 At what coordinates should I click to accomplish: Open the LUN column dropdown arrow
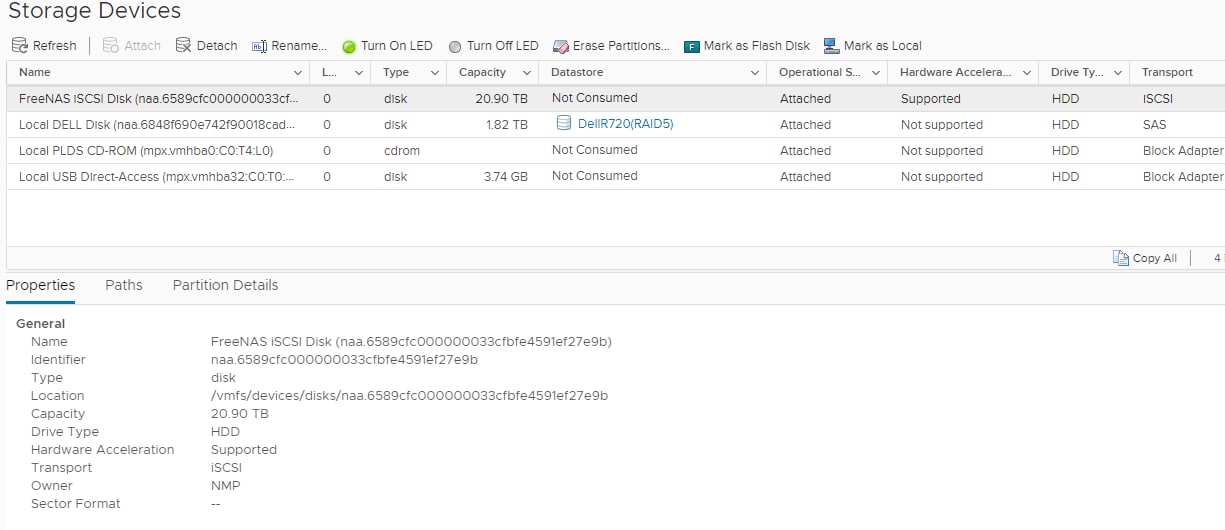click(x=358, y=73)
